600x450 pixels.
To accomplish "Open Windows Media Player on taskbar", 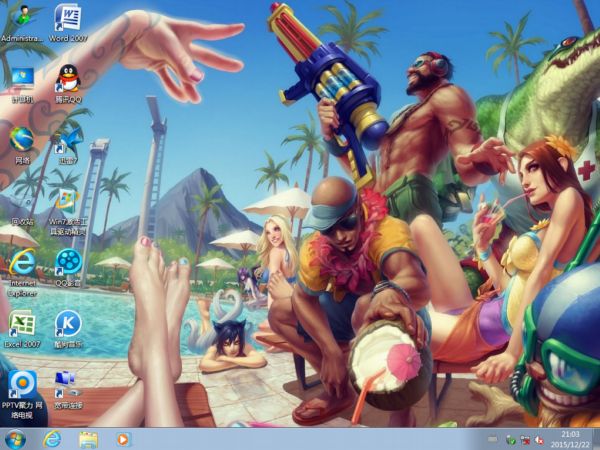I will [123, 438].
